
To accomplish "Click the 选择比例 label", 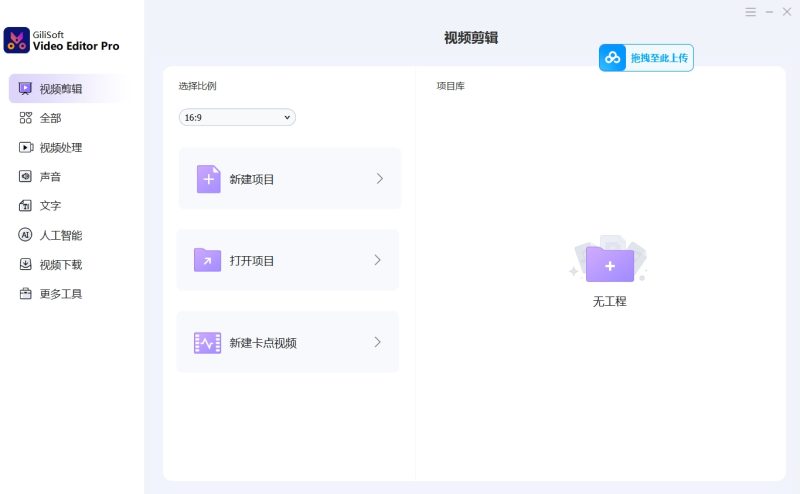I will (x=197, y=86).
